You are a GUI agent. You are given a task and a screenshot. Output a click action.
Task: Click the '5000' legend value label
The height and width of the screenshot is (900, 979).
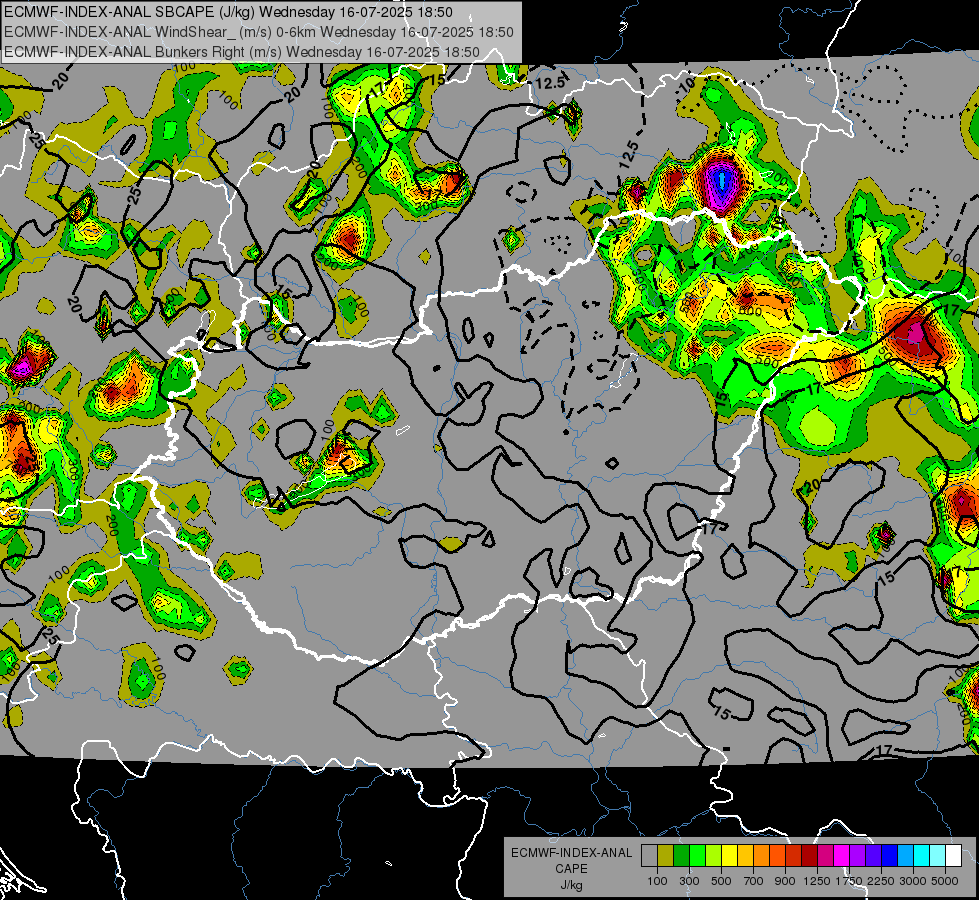tap(945, 881)
